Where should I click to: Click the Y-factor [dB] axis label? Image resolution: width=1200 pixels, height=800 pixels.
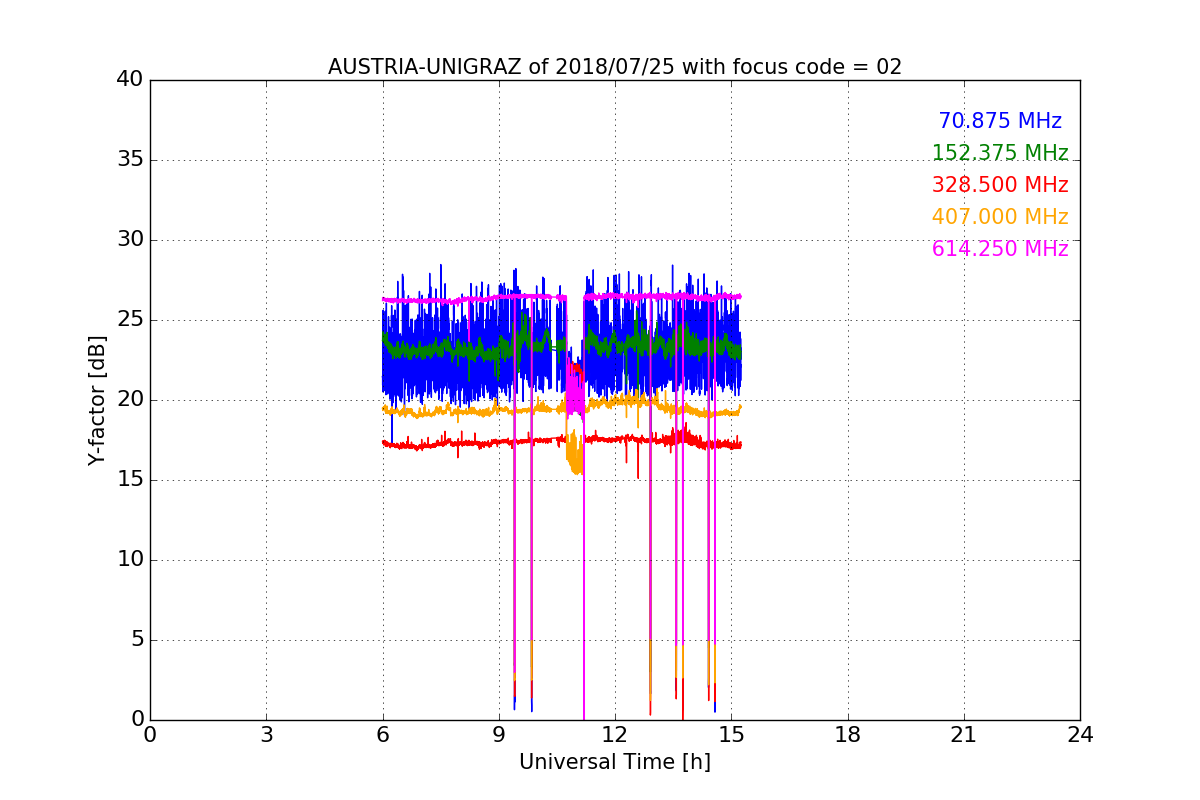coord(97,400)
